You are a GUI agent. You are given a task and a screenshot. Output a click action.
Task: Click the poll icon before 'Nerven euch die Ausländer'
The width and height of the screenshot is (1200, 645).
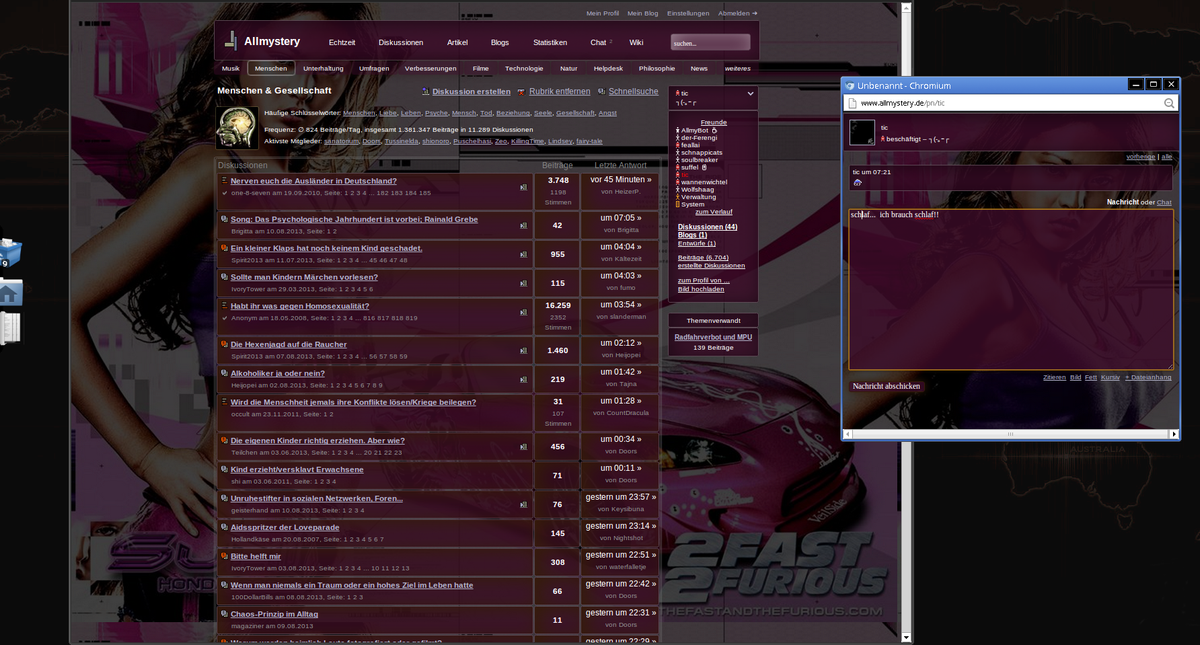coord(224,181)
